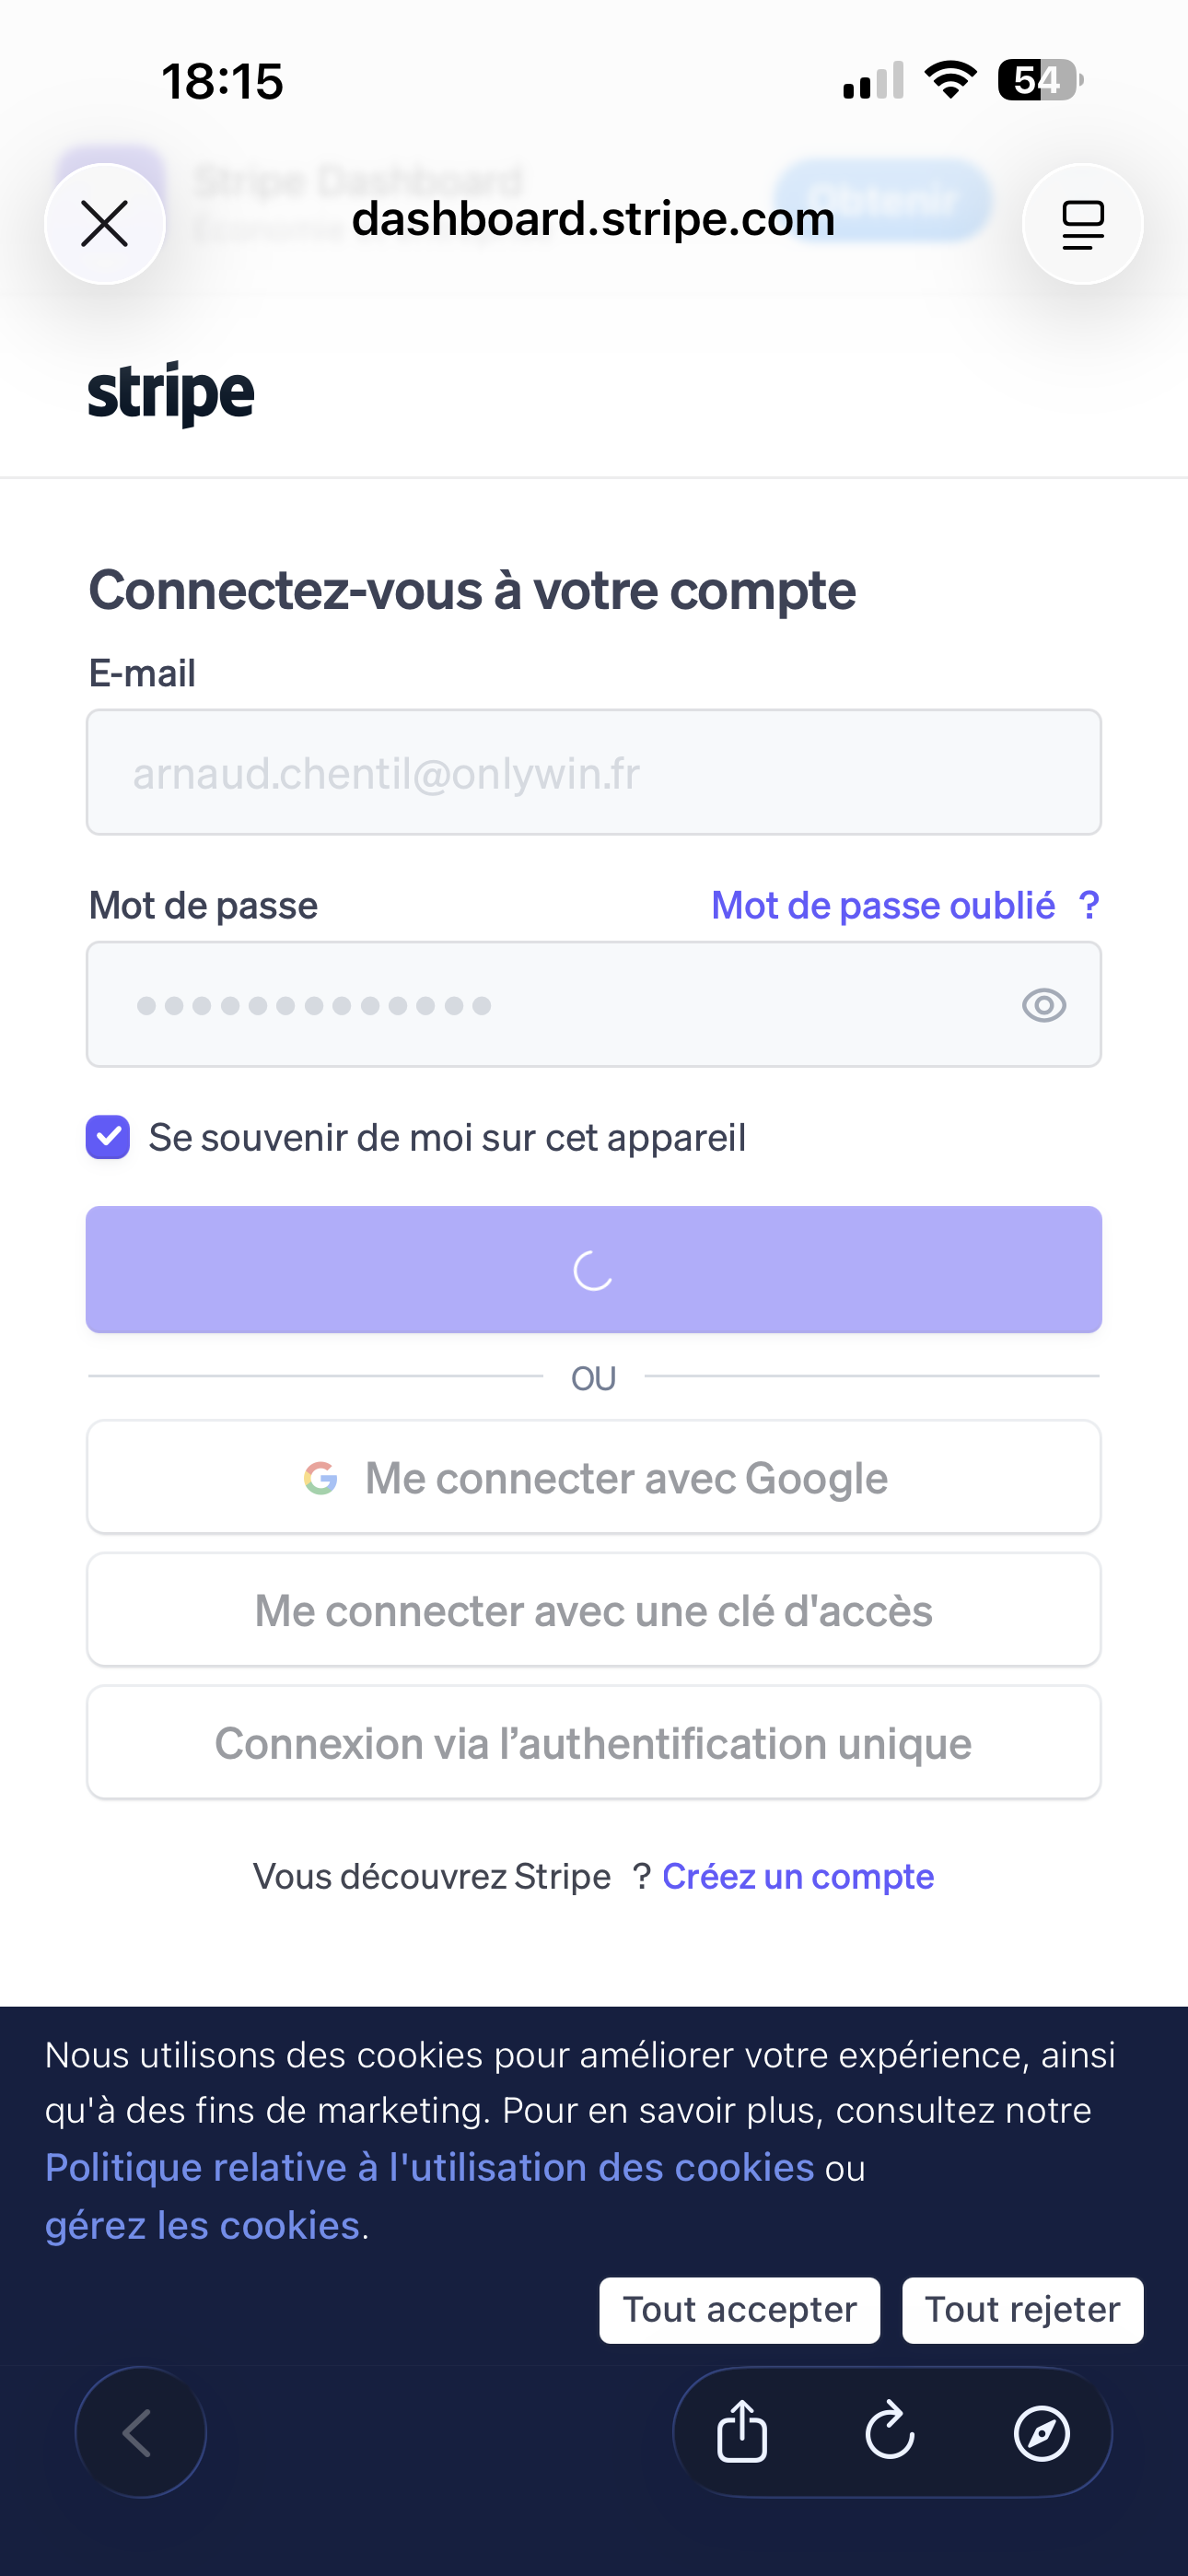Viewport: 1188px width, 2576px height.
Task: Open the cookie policy link
Action: (430, 2167)
